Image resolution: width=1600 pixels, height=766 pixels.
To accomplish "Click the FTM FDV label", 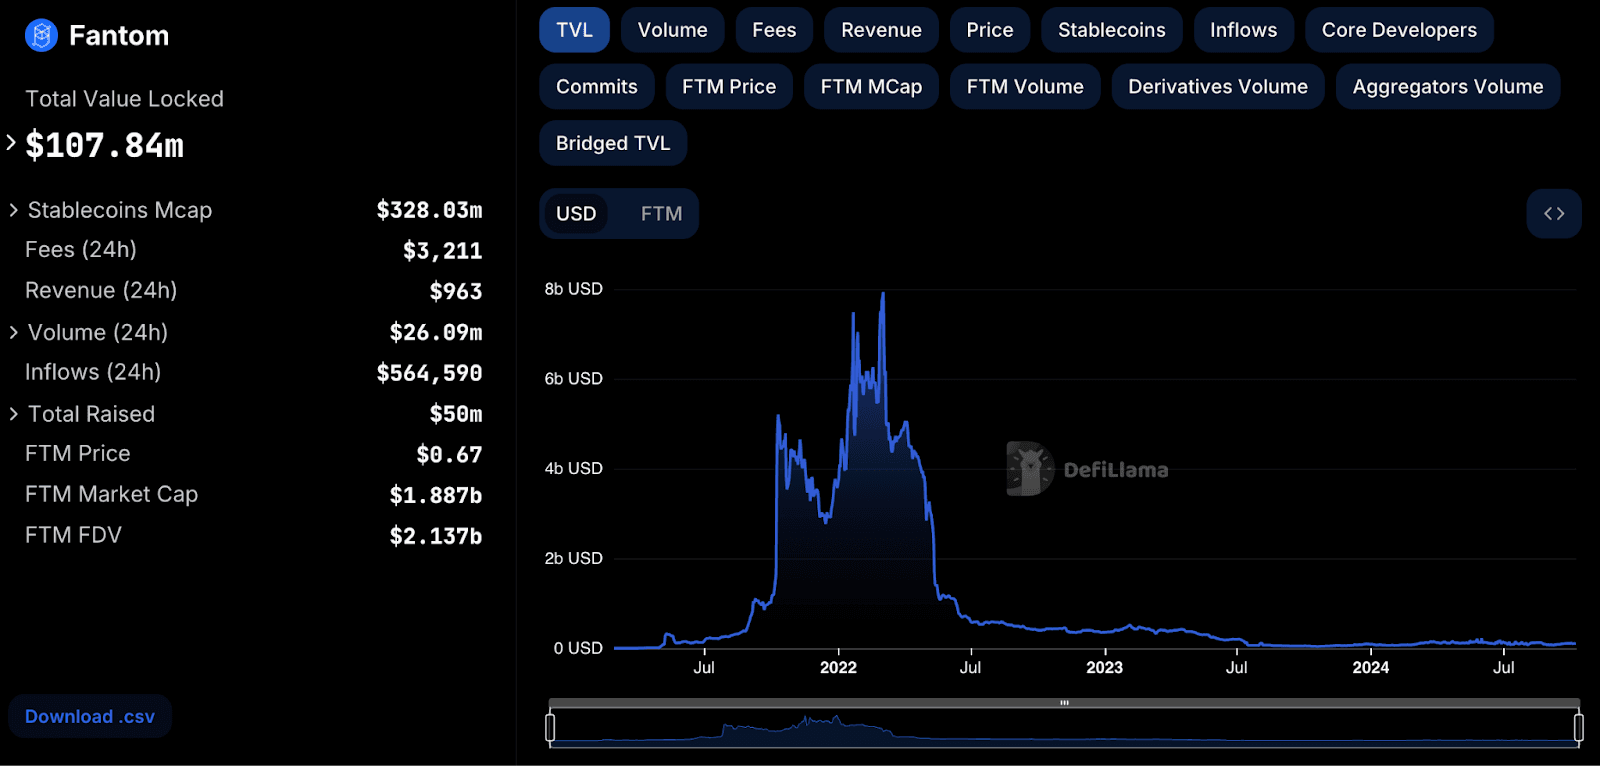I will click(x=73, y=536).
